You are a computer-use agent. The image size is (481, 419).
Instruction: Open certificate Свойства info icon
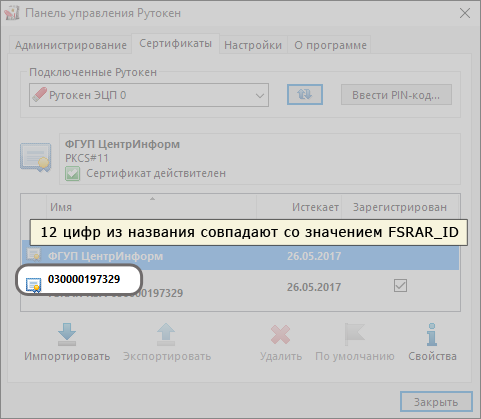(x=432, y=334)
